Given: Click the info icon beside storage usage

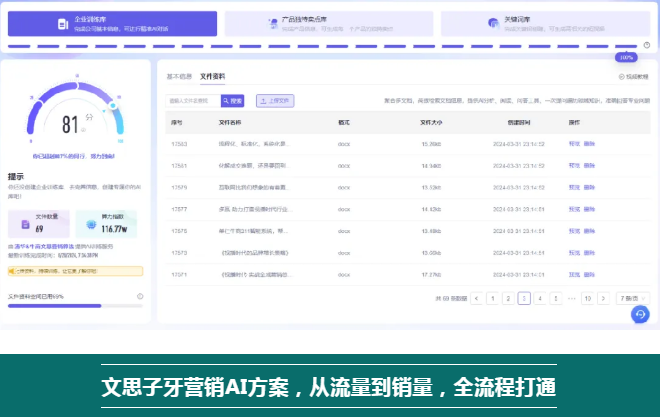Looking at the screenshot, I should [140, 296].
